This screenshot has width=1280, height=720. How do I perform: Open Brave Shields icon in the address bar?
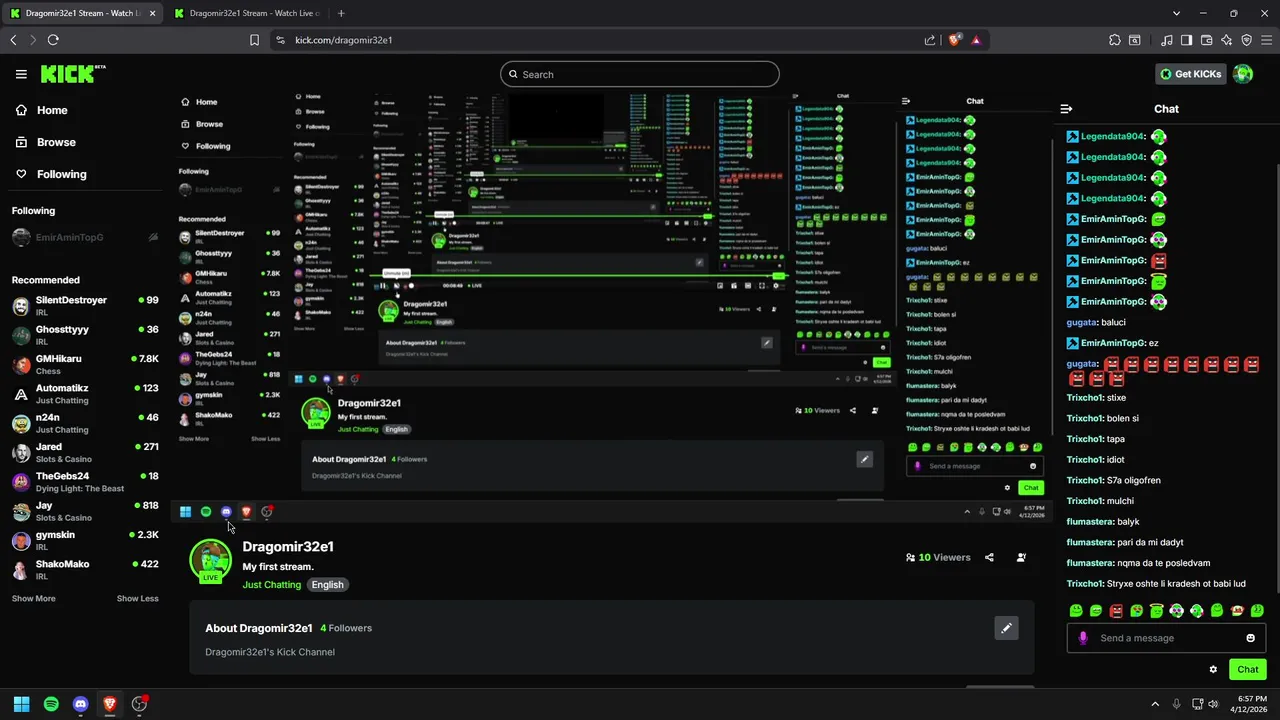point(954,40)
